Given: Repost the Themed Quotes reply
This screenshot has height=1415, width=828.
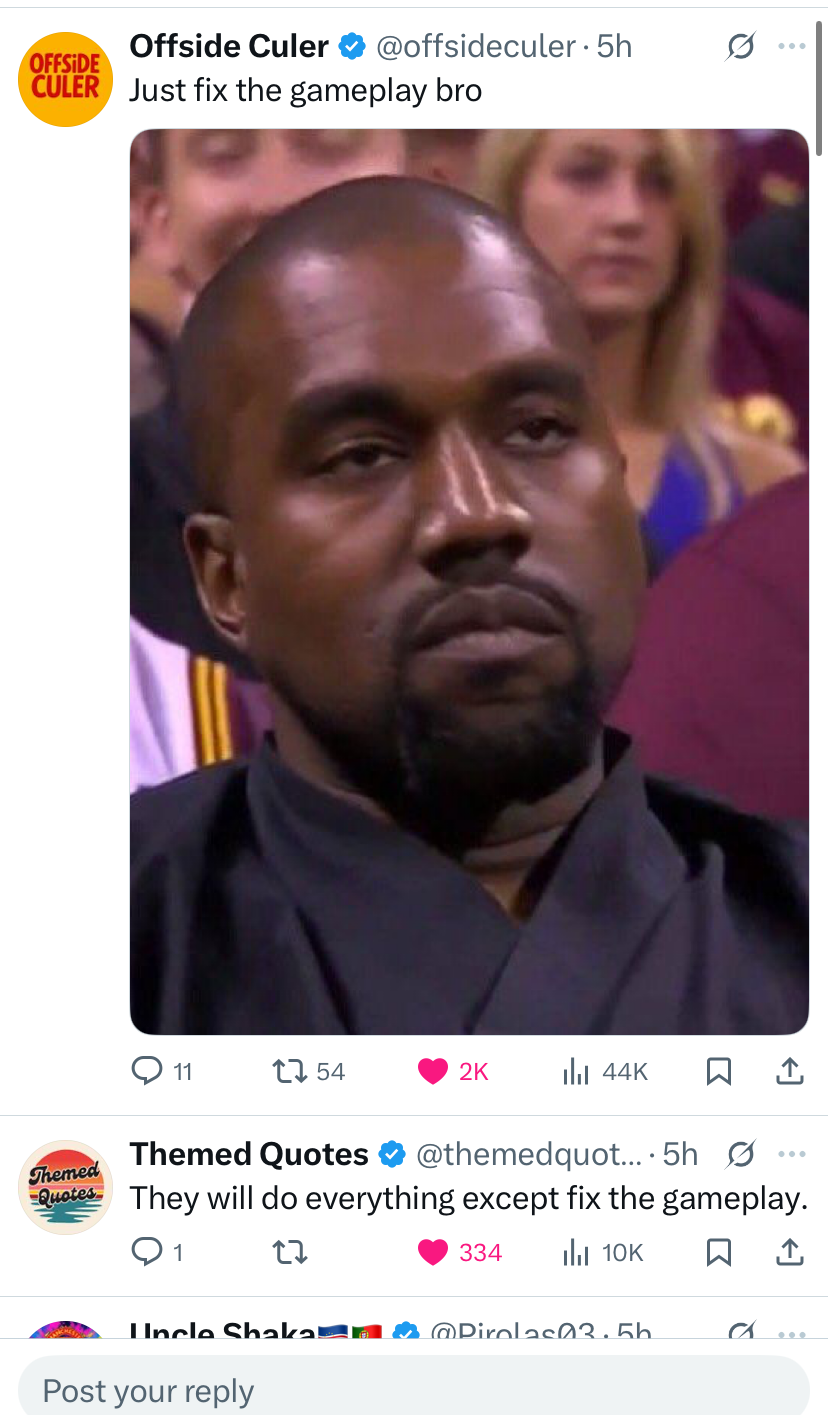Looking at the screenshot, I should coord(290,1252).
